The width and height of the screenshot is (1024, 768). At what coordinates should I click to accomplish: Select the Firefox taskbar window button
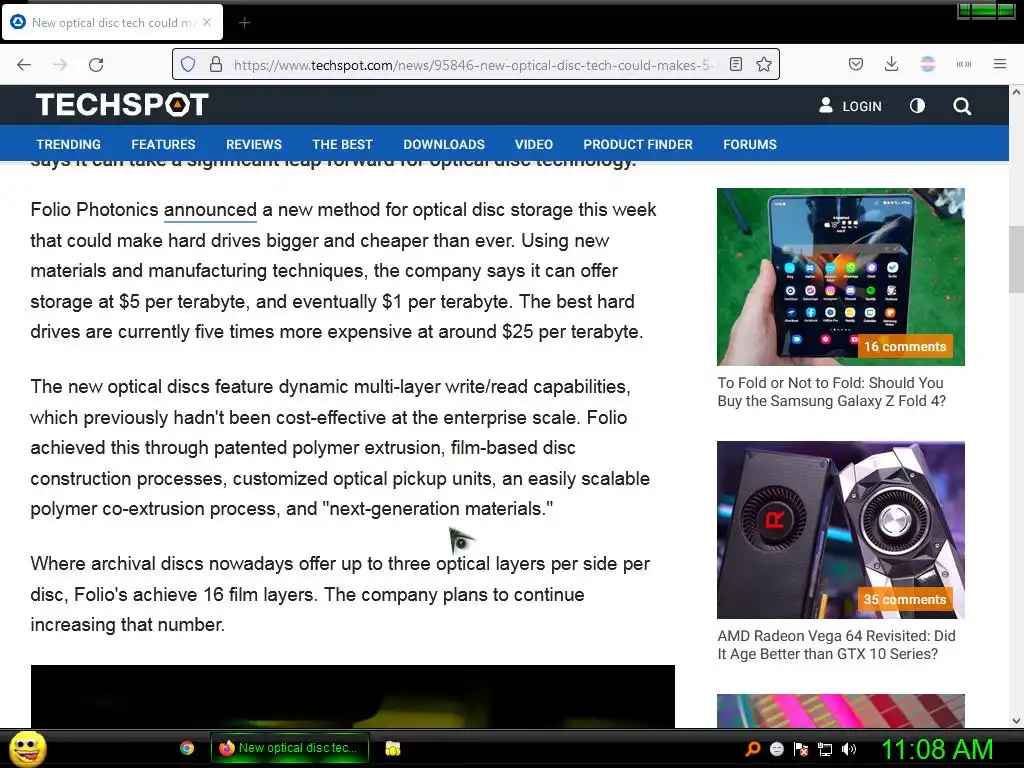(x=290, y=748)
